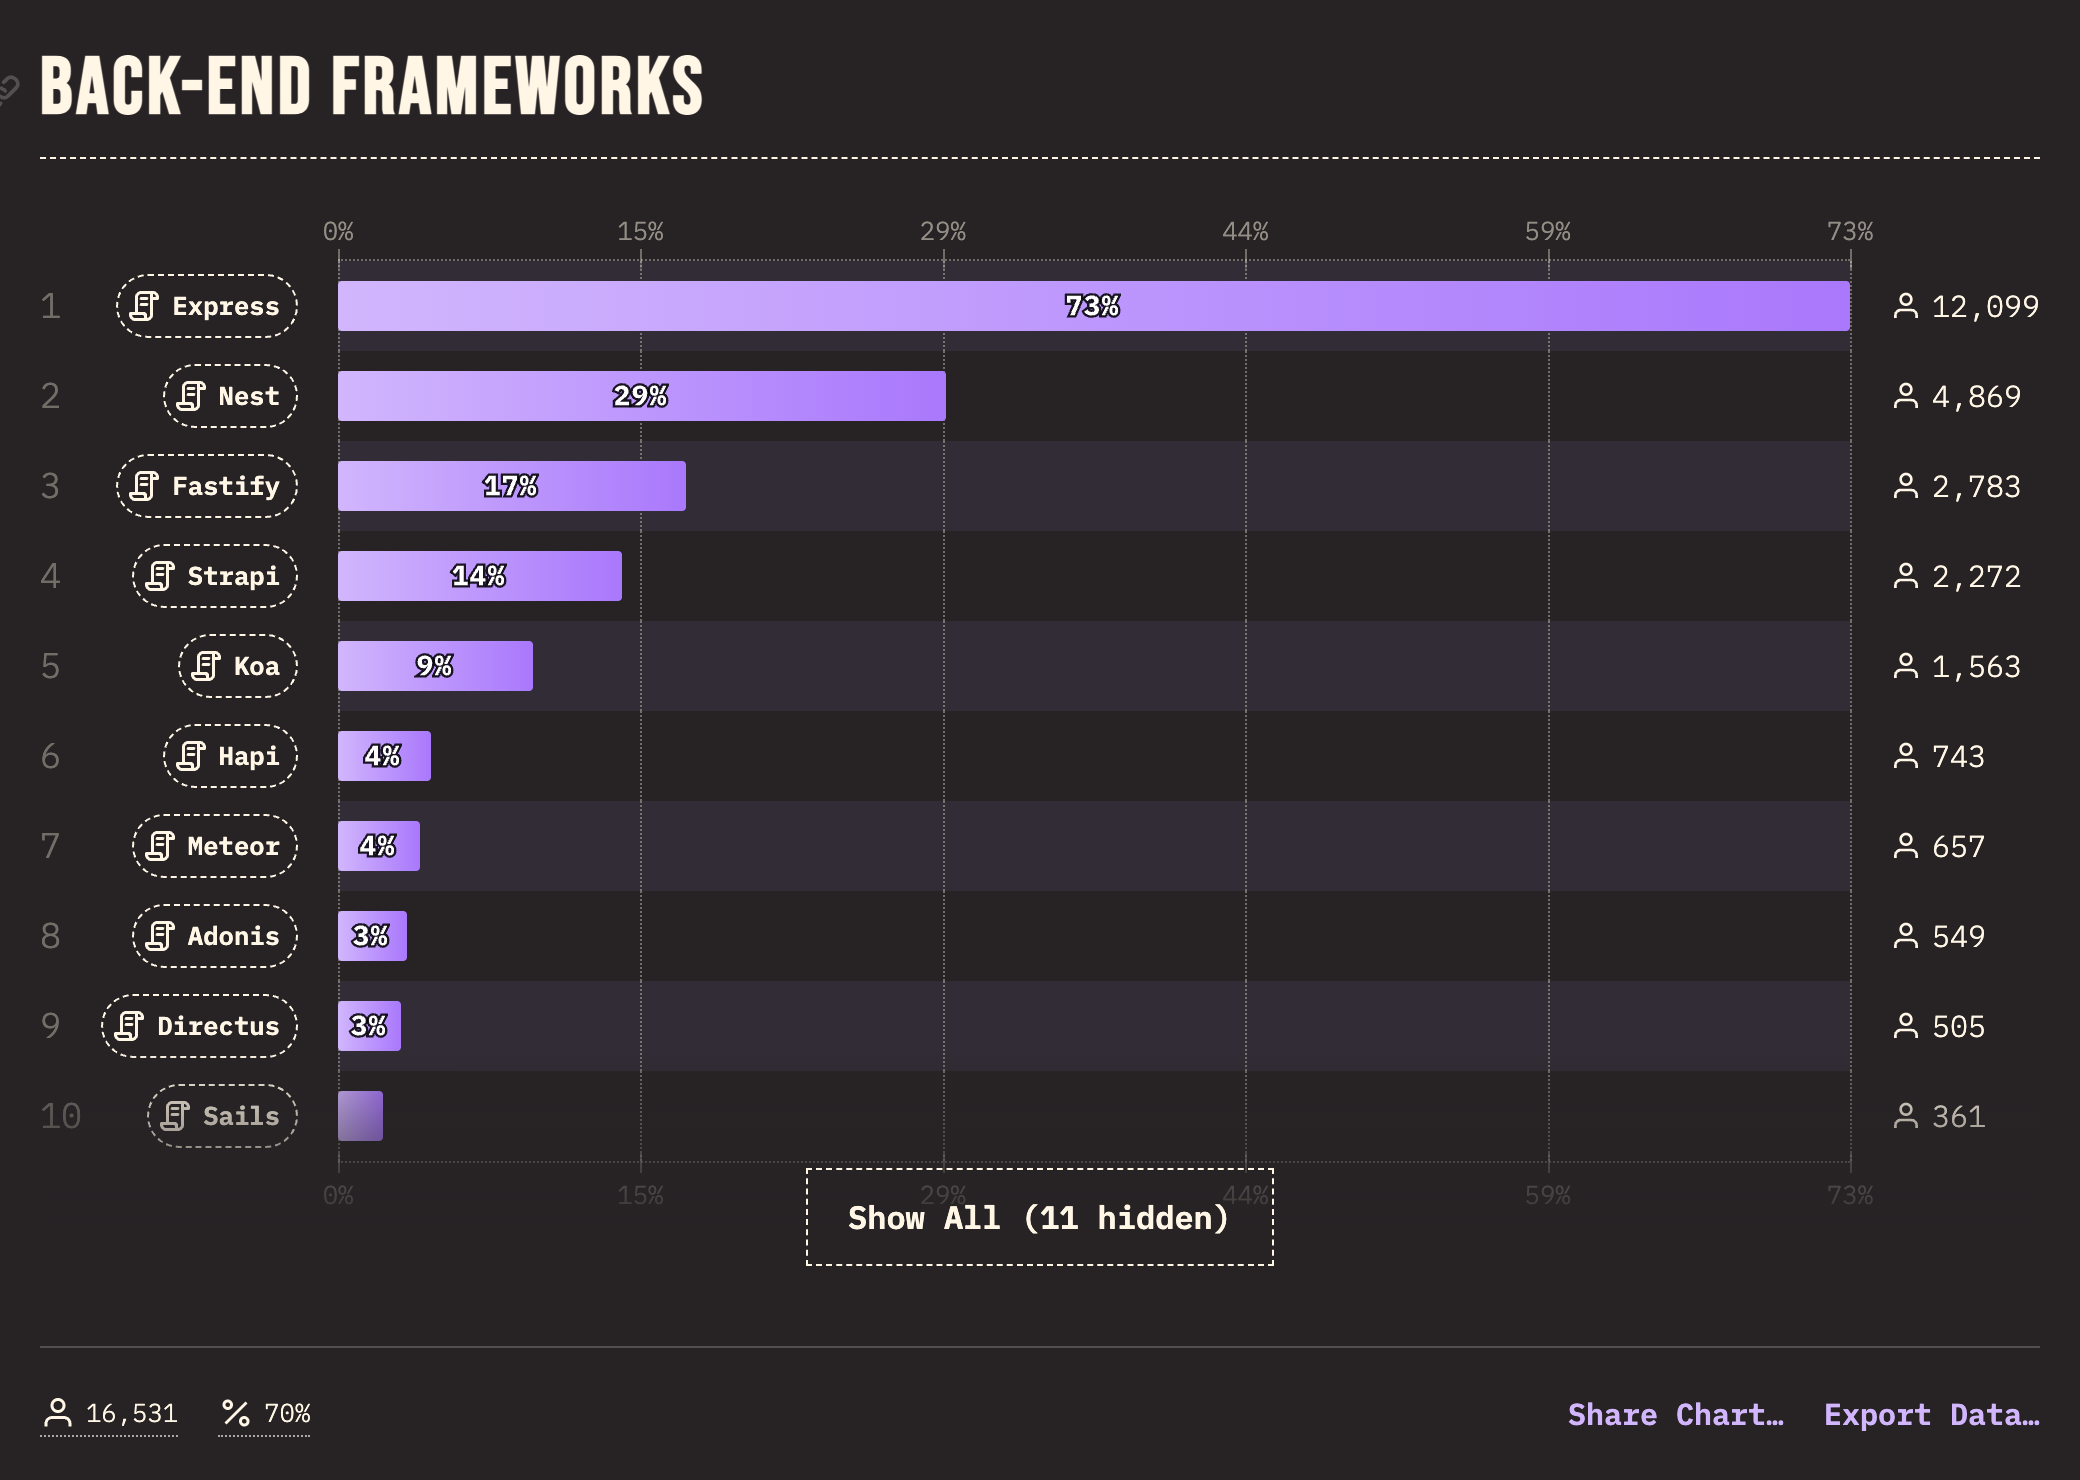Click the person icon next to 12,099
This screenshot has height=1480, width=2080.
point(1906,306)
